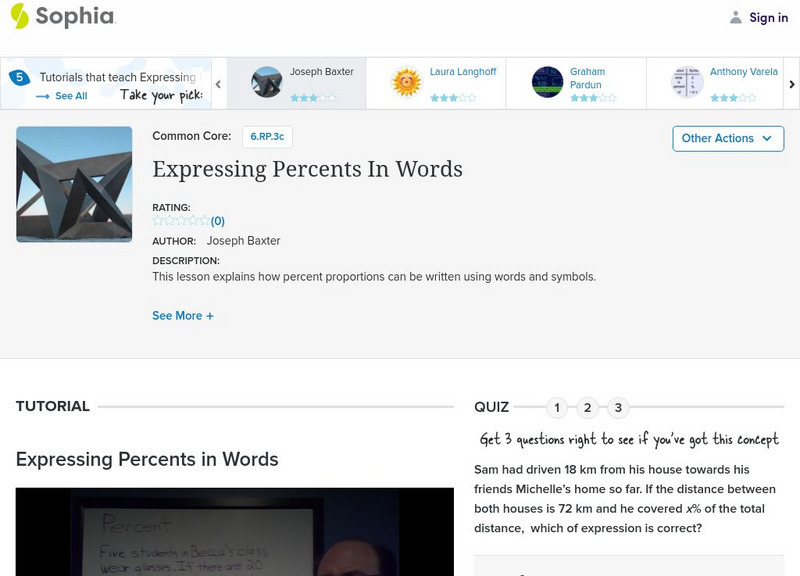The image size is (800, 576).
Task: Go to quiz question 1
Action: coord(557,407)
